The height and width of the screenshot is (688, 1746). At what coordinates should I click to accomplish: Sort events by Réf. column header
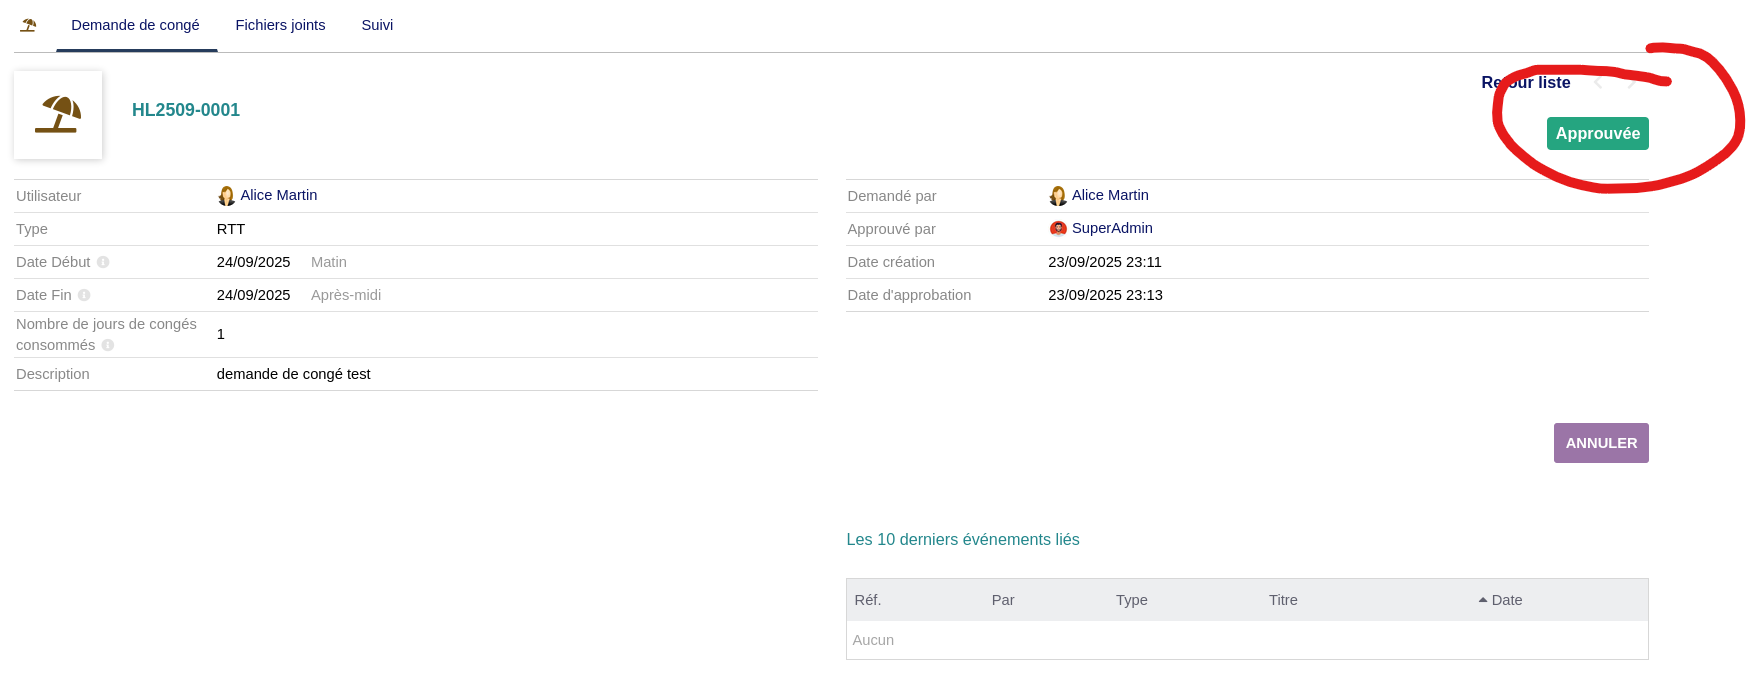[x=867, y=600]
